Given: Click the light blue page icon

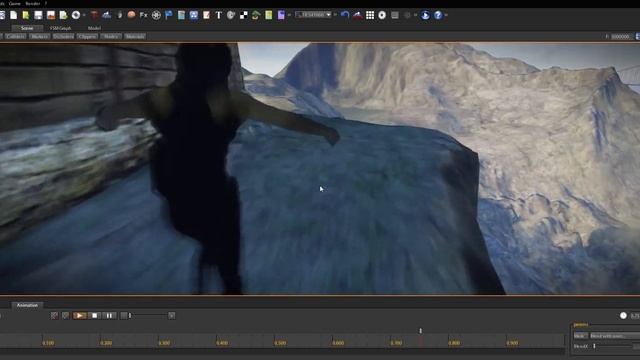Looking at the screenshot, I should click(x=181, y=15).
